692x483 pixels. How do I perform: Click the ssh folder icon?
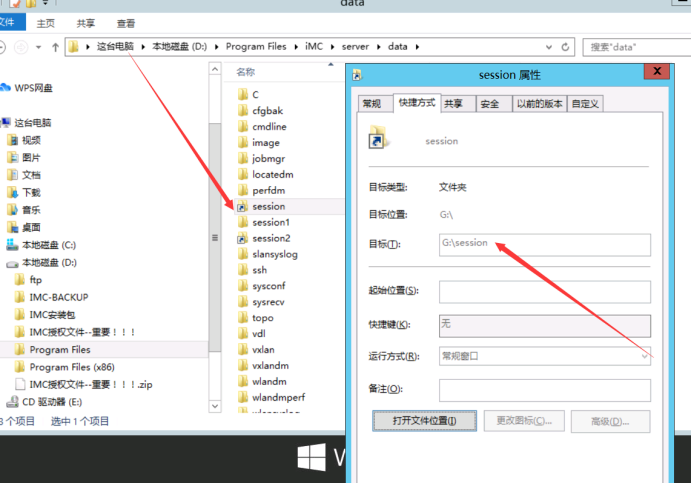(243, 270)
